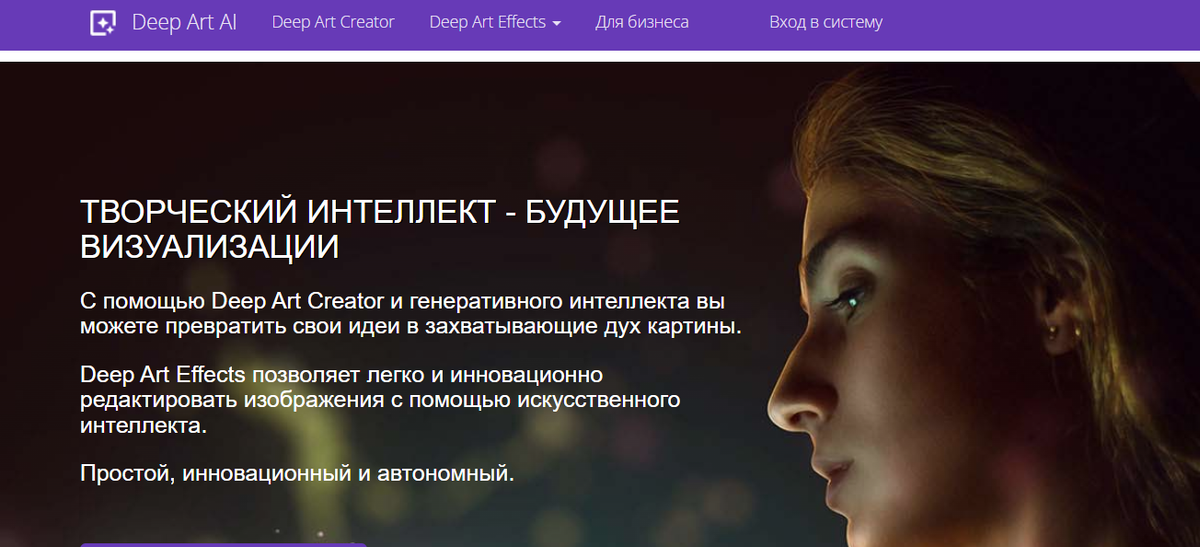Click the paragraph beginning Deep Art Effects позволяет
1200x547 pixels.
pyautogui.click(x=380, y=400)
